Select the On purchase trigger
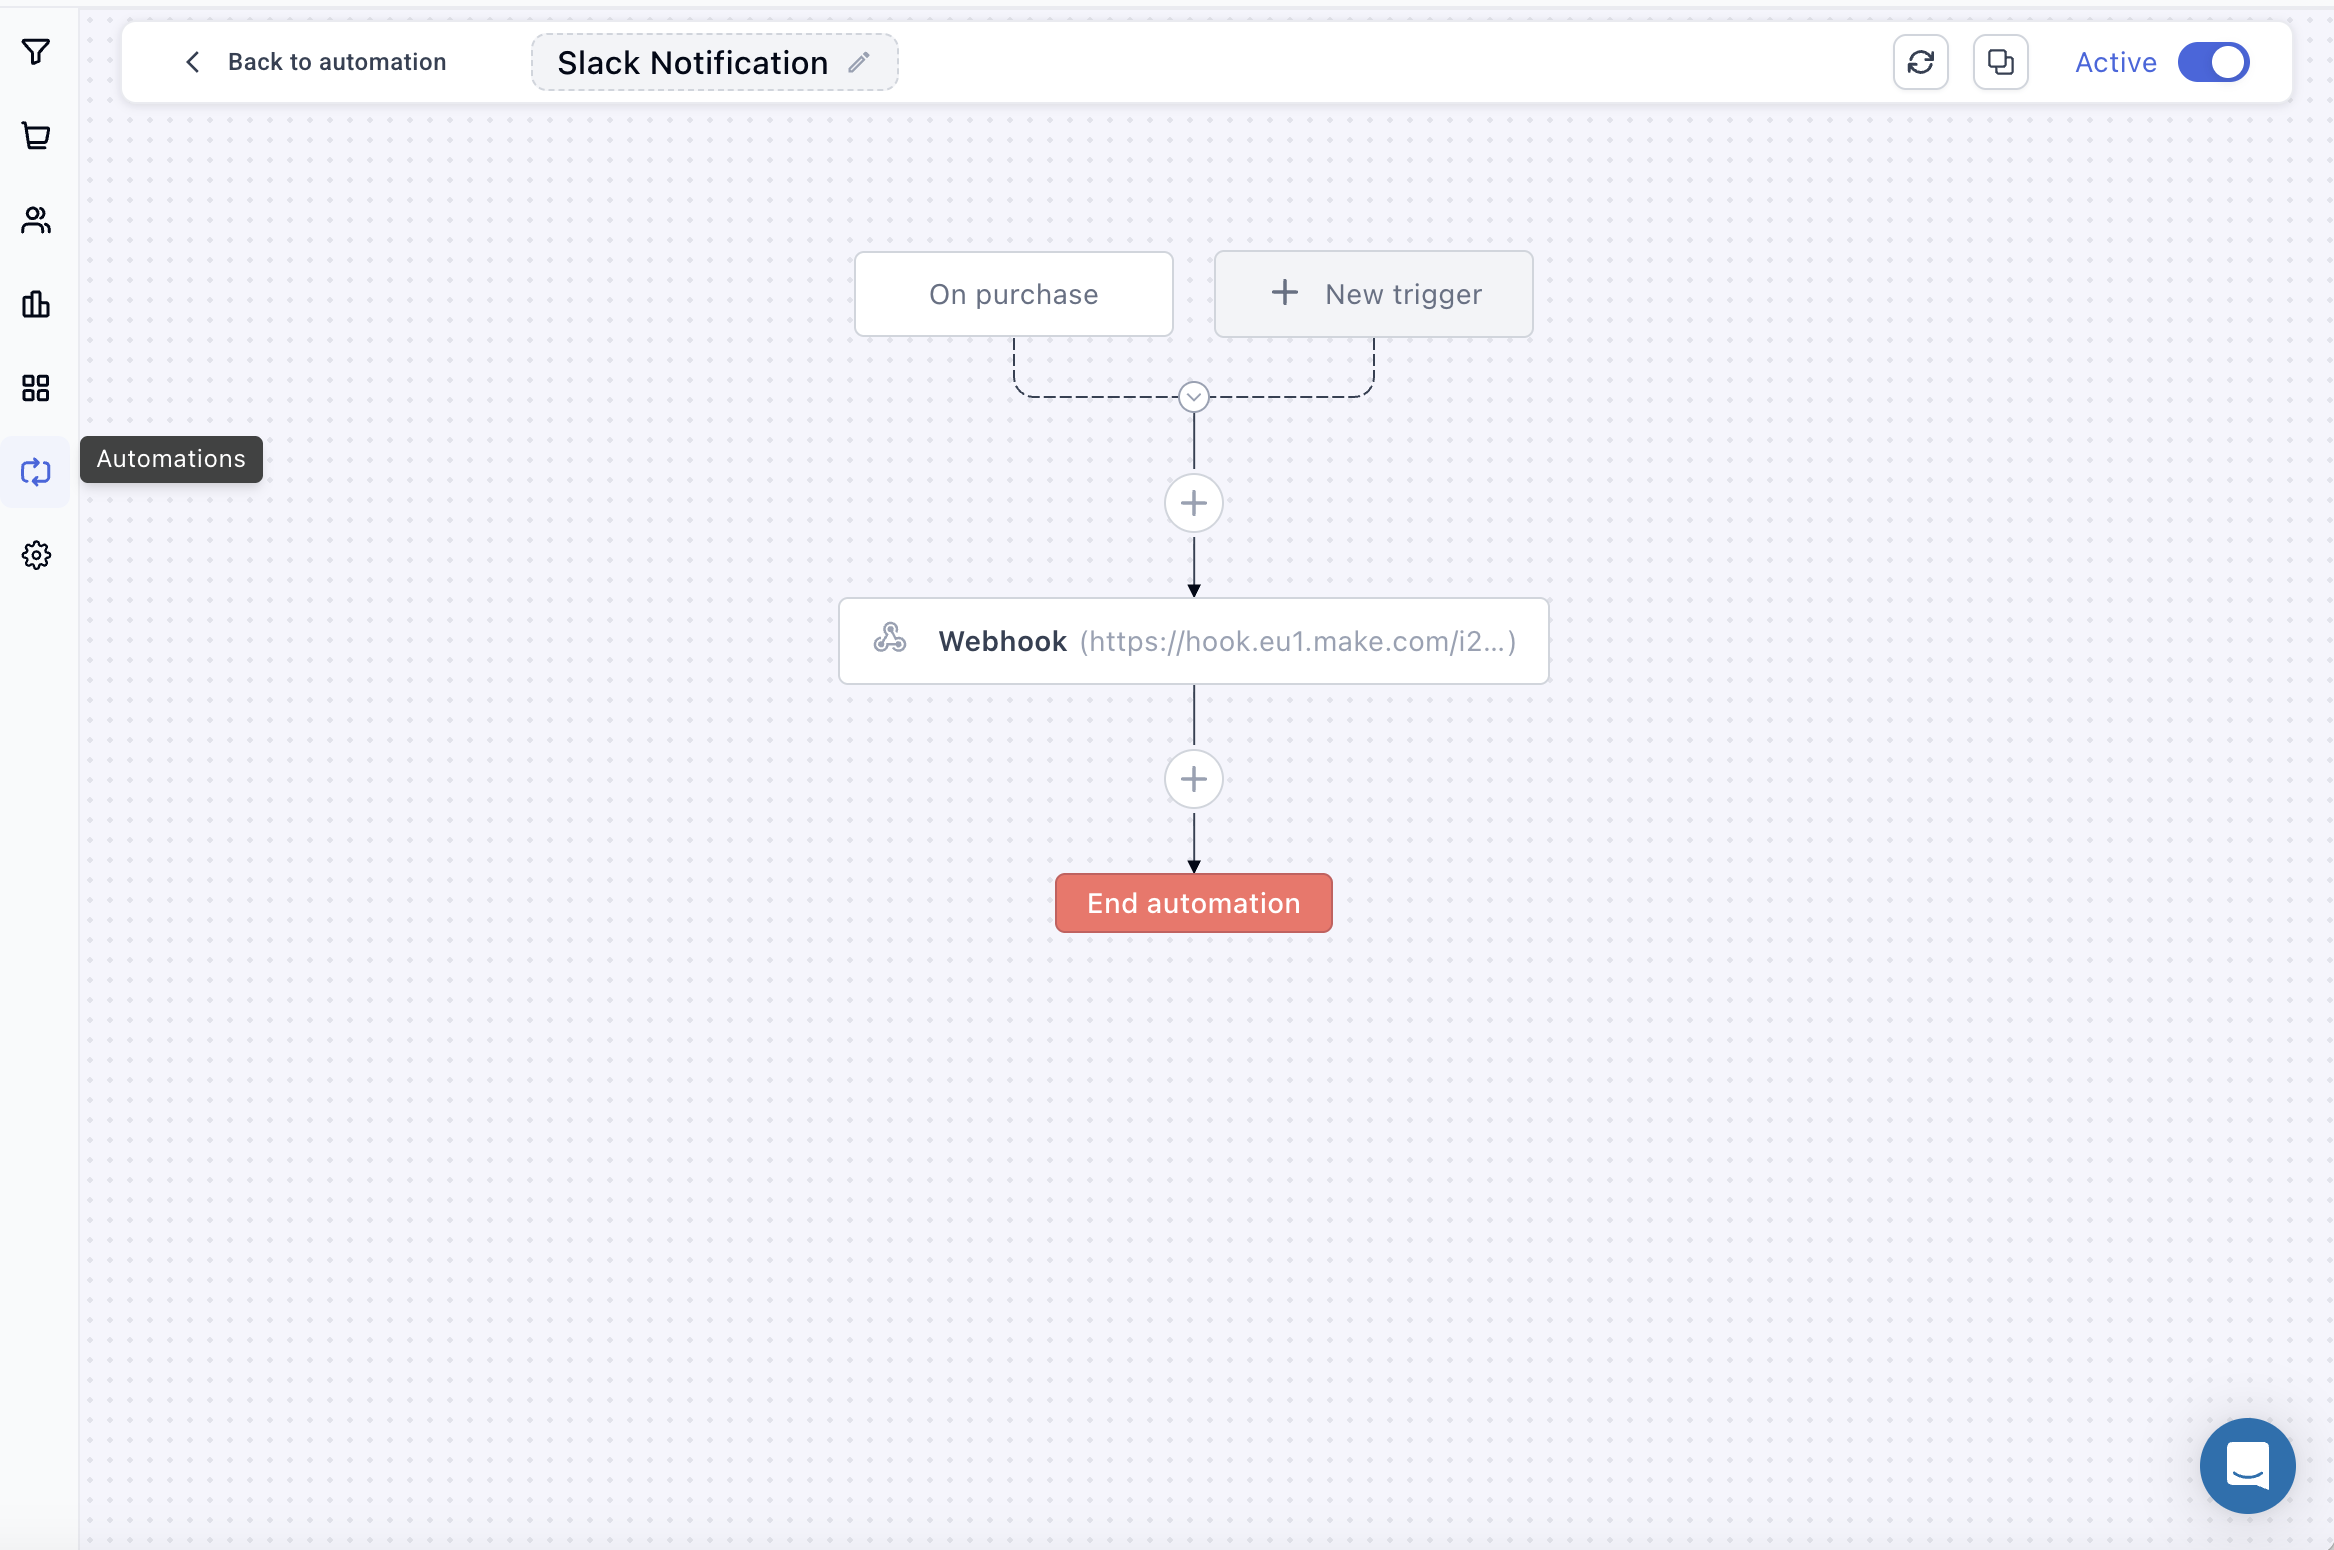2334x1550 pixels. [x=1013, y=294]
